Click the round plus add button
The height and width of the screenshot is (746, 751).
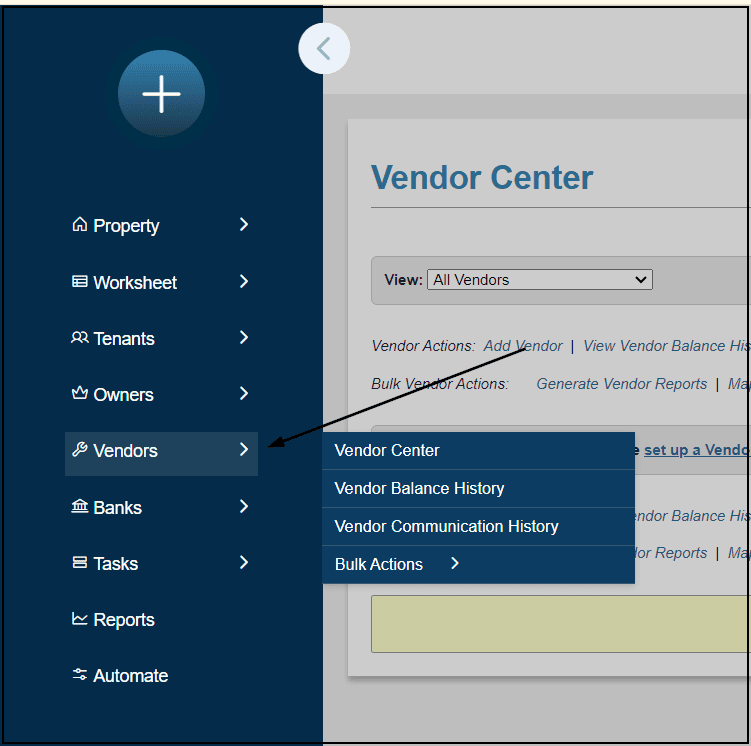coord(161,94)
